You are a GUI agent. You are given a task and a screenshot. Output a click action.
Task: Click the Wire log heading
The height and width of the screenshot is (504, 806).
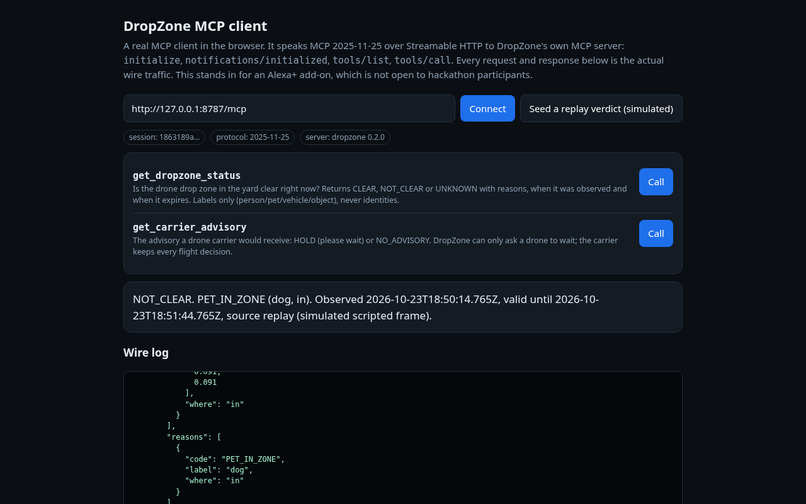pos(146,353)
